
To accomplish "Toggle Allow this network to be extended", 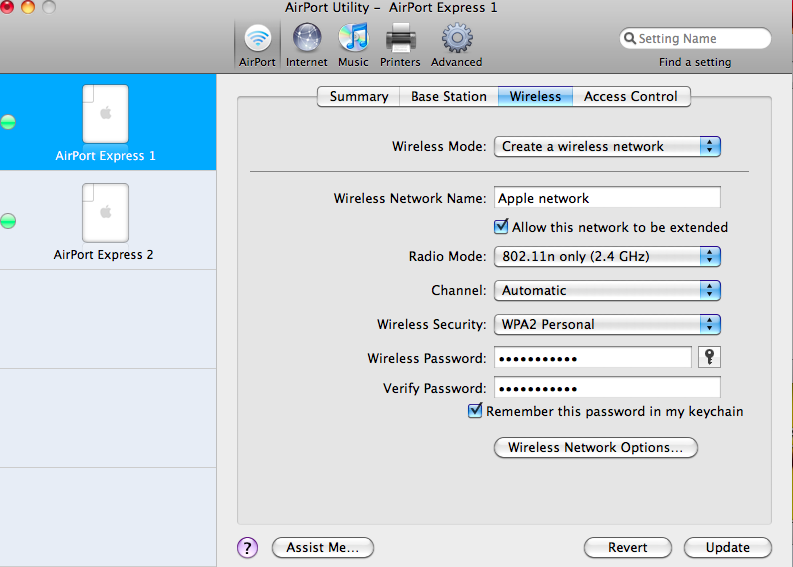I will [x=501, y=226].
